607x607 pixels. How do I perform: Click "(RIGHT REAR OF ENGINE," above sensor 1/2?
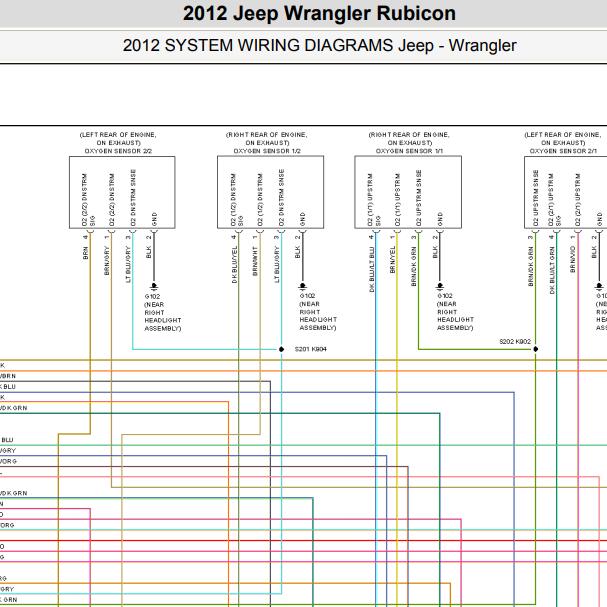[x=267, y=135]
